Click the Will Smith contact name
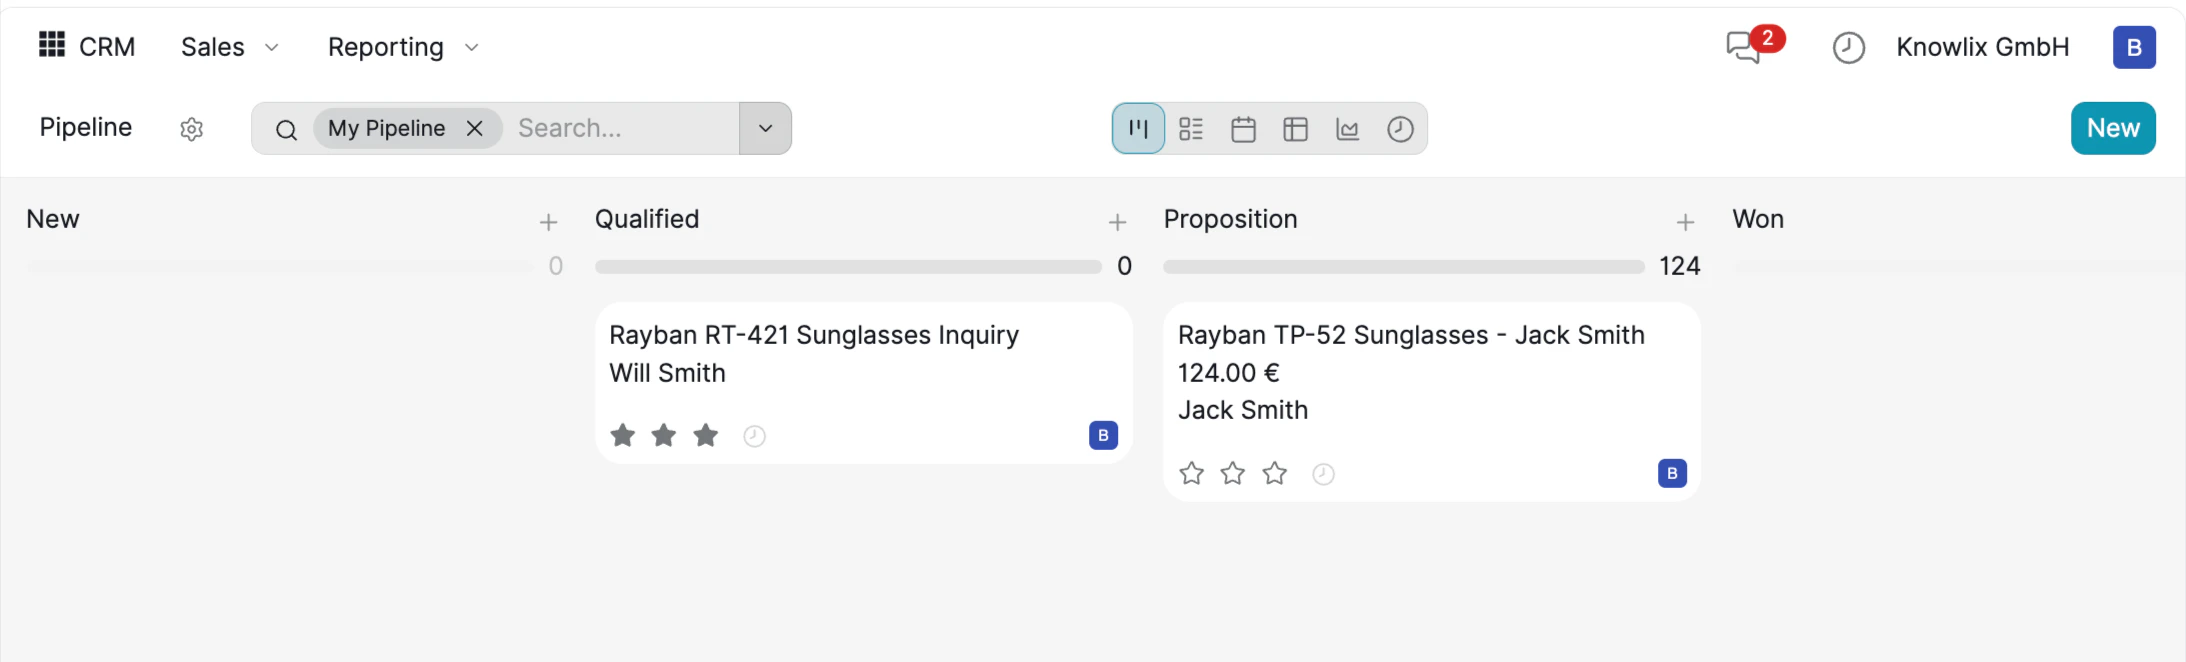This screenshot has height=662, width=2186. (667, 373)
